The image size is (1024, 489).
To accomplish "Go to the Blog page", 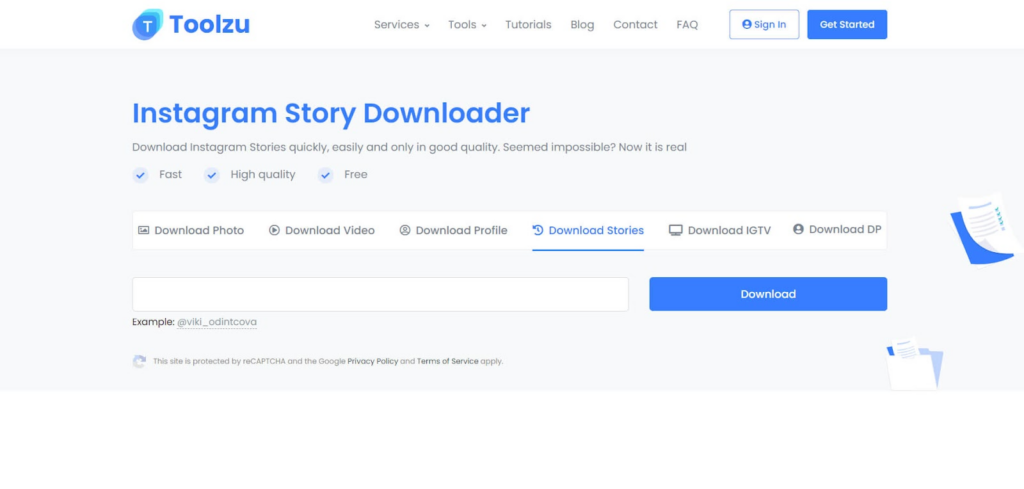I will (582, 25).
